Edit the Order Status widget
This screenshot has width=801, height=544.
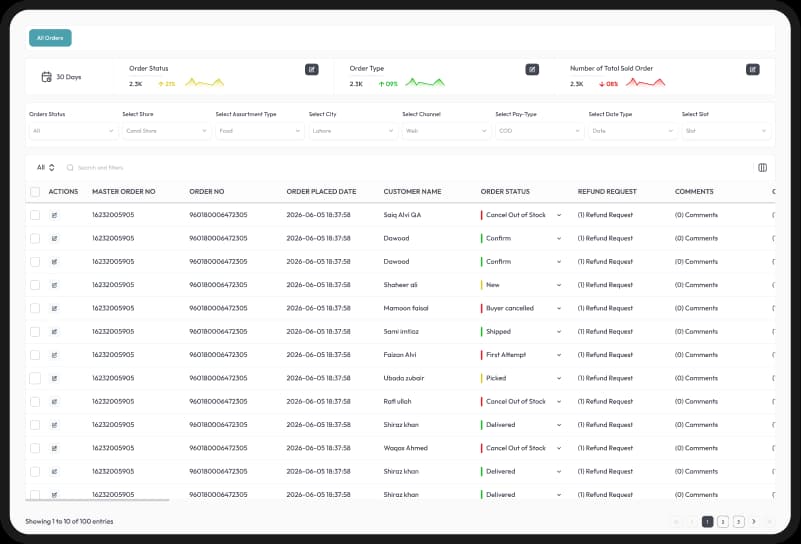312,69
